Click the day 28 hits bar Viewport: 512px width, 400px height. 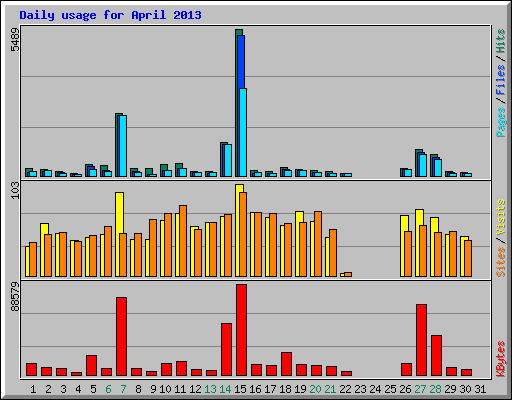(432, 165)
